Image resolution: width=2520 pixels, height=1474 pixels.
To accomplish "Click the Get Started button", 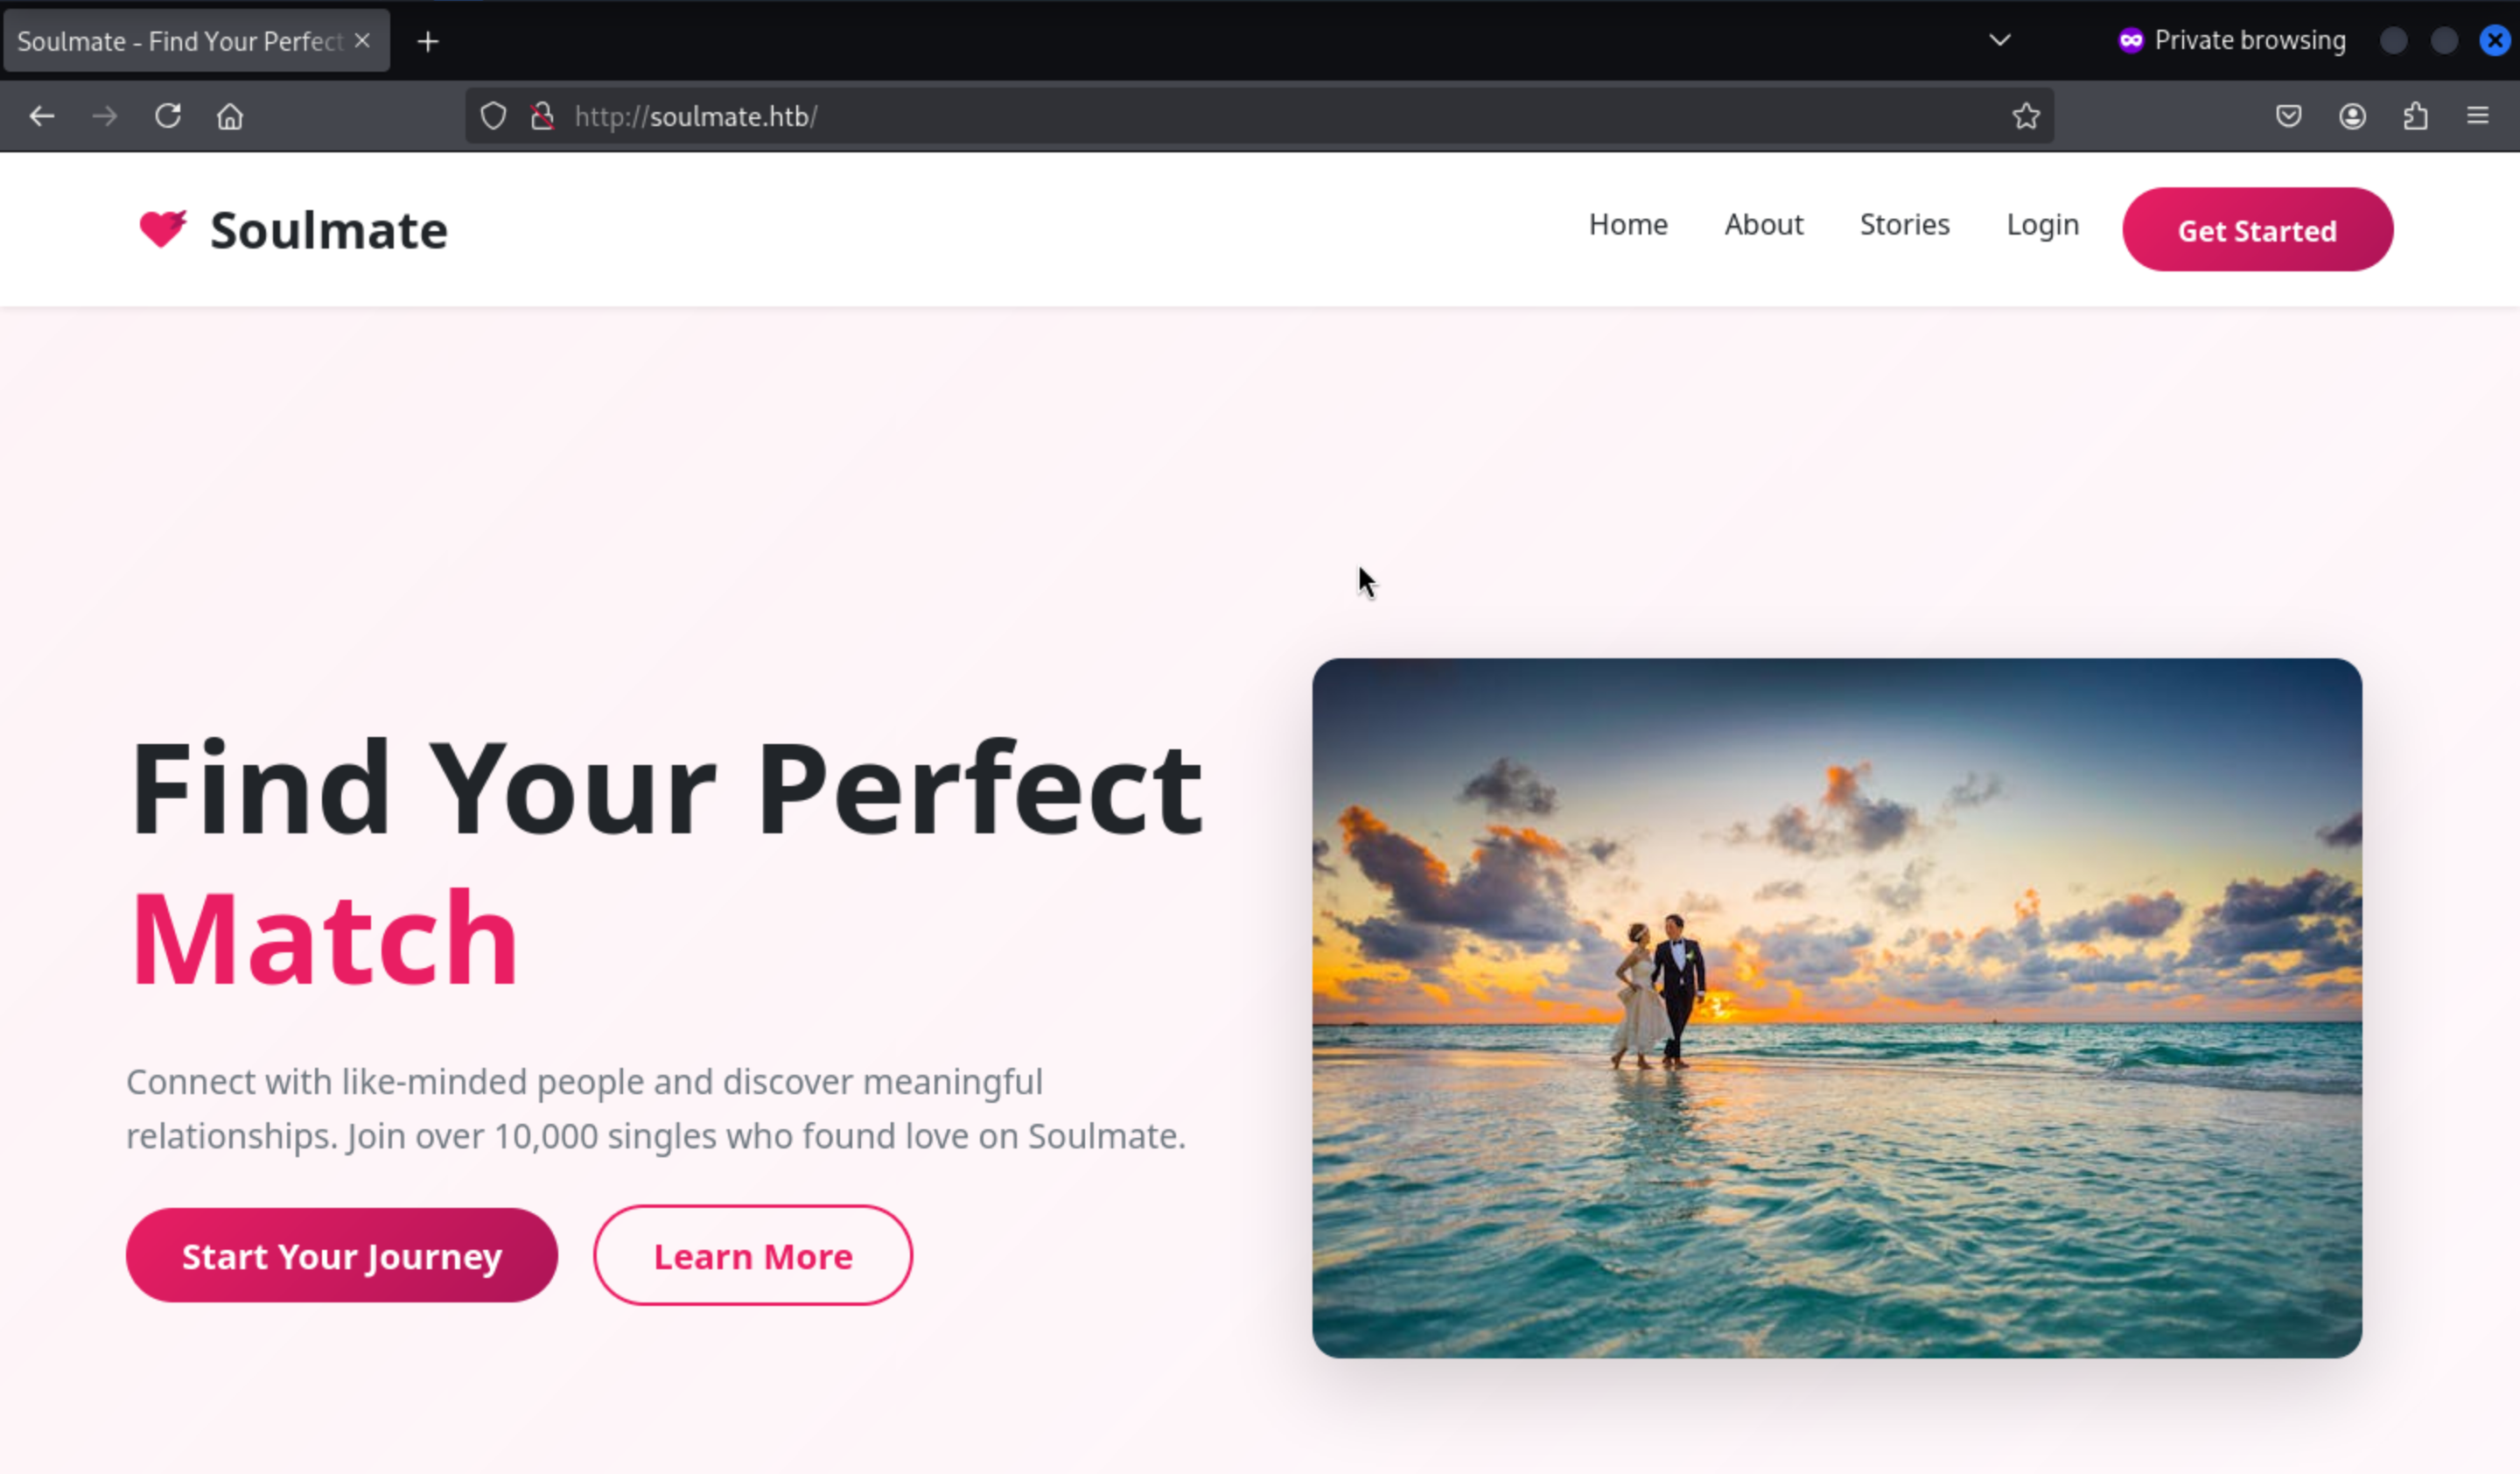I will [x=2257, y=230].
